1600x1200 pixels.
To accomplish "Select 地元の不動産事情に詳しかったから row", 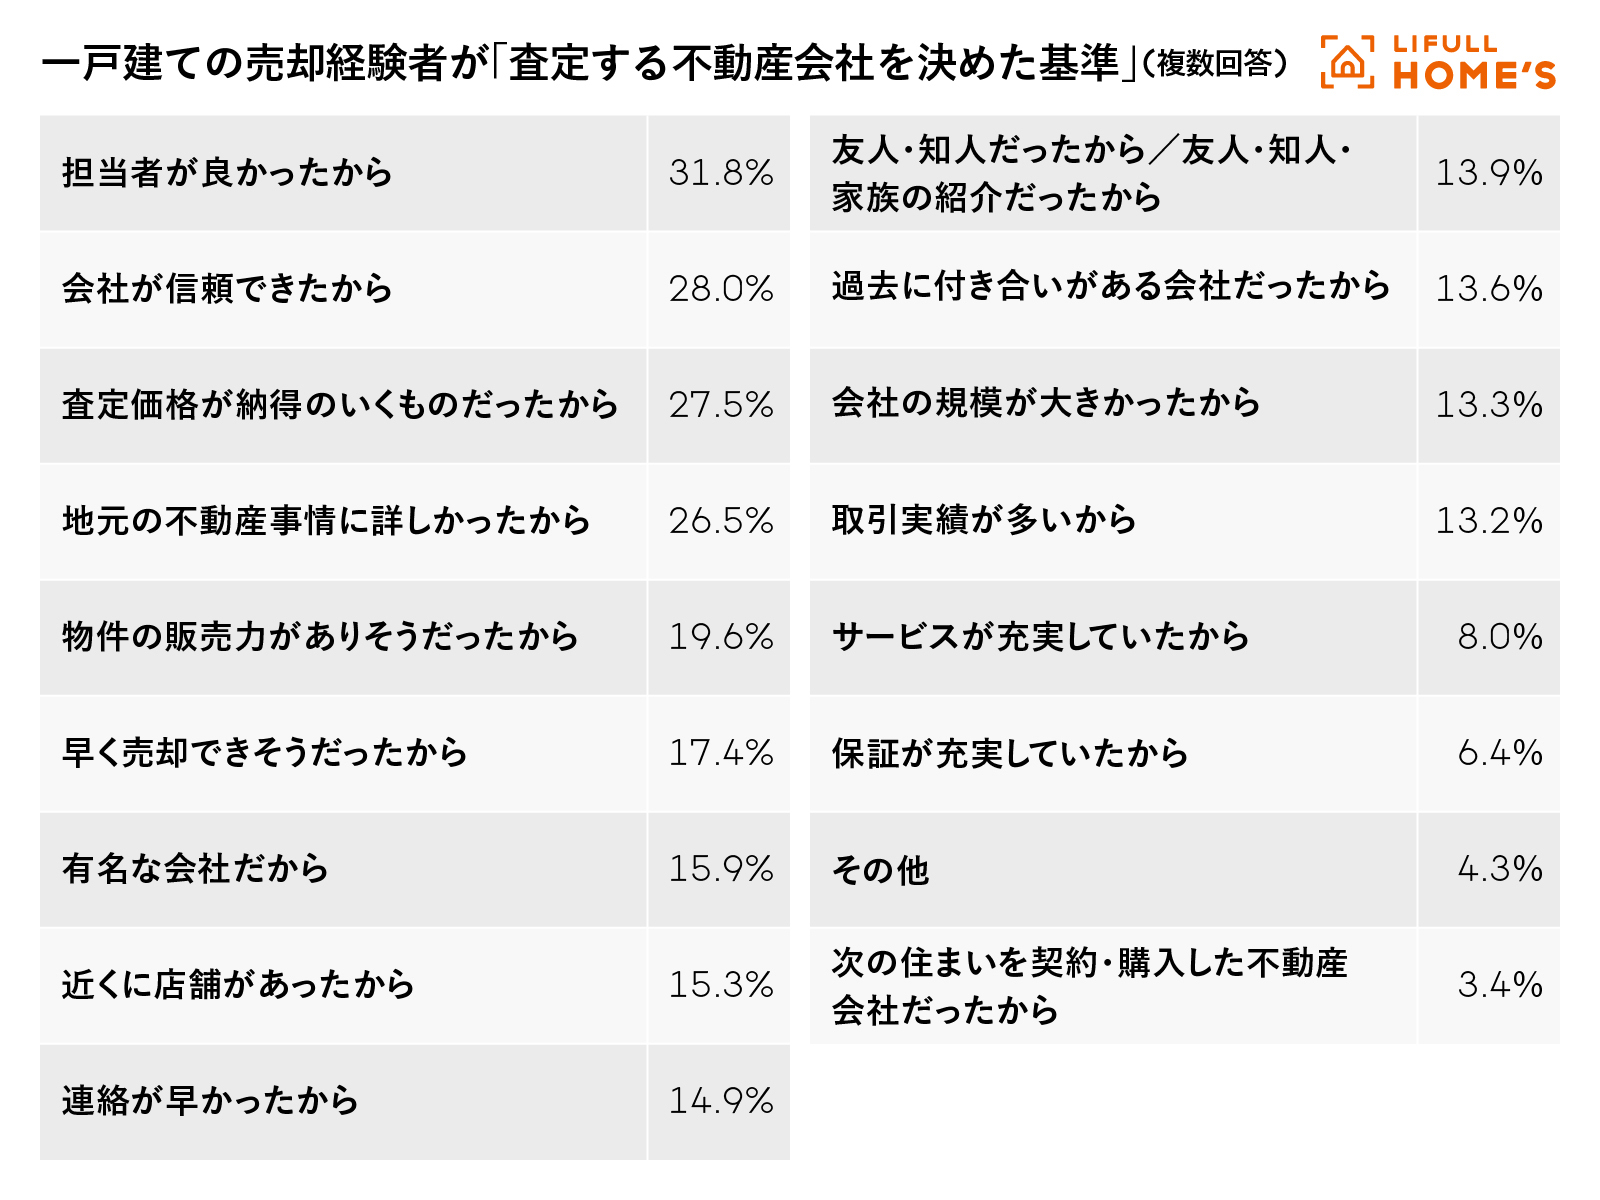I will tap(326, 521).
